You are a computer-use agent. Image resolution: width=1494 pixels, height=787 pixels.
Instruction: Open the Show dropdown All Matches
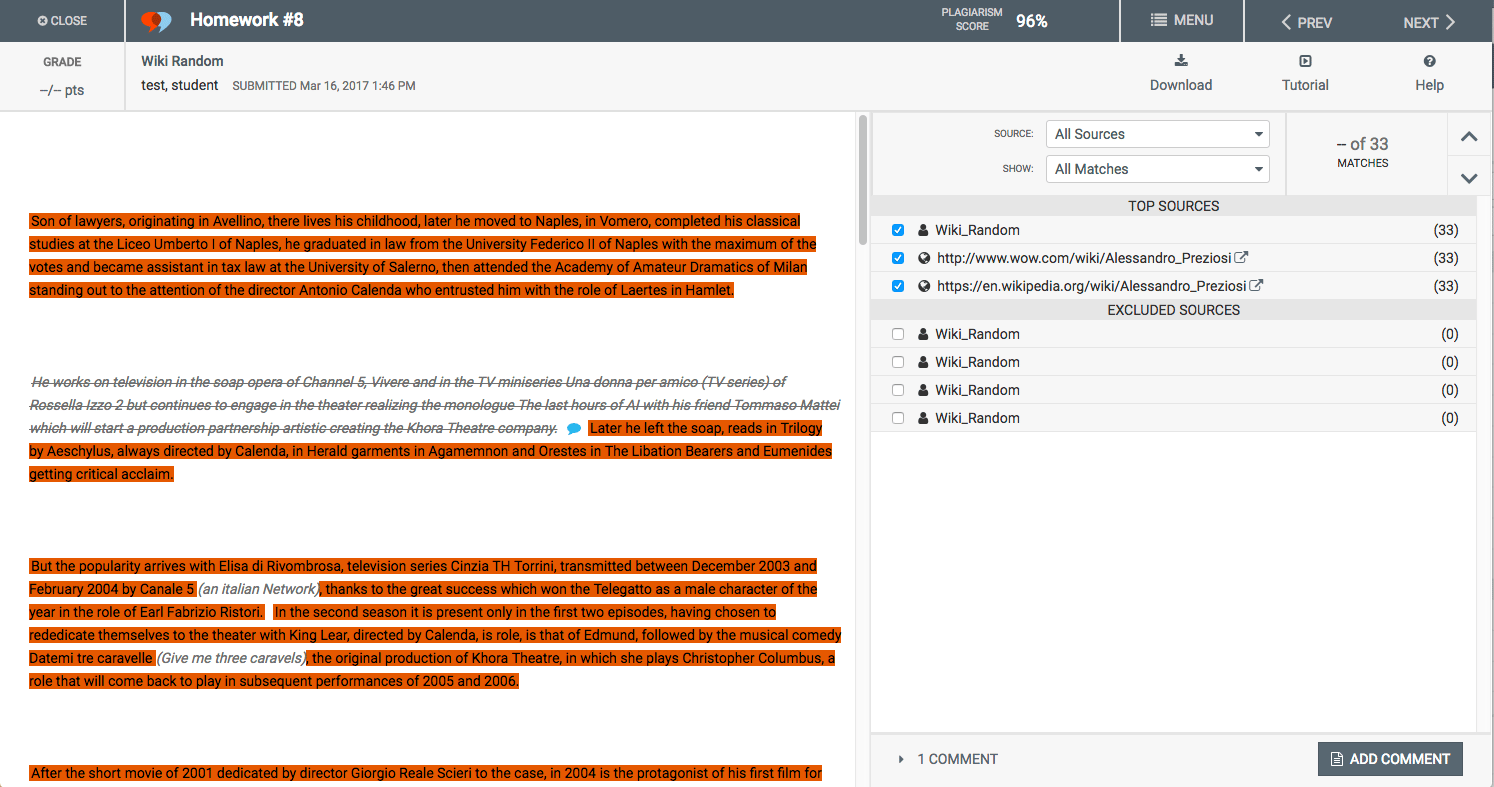[x=1157, y=169]
